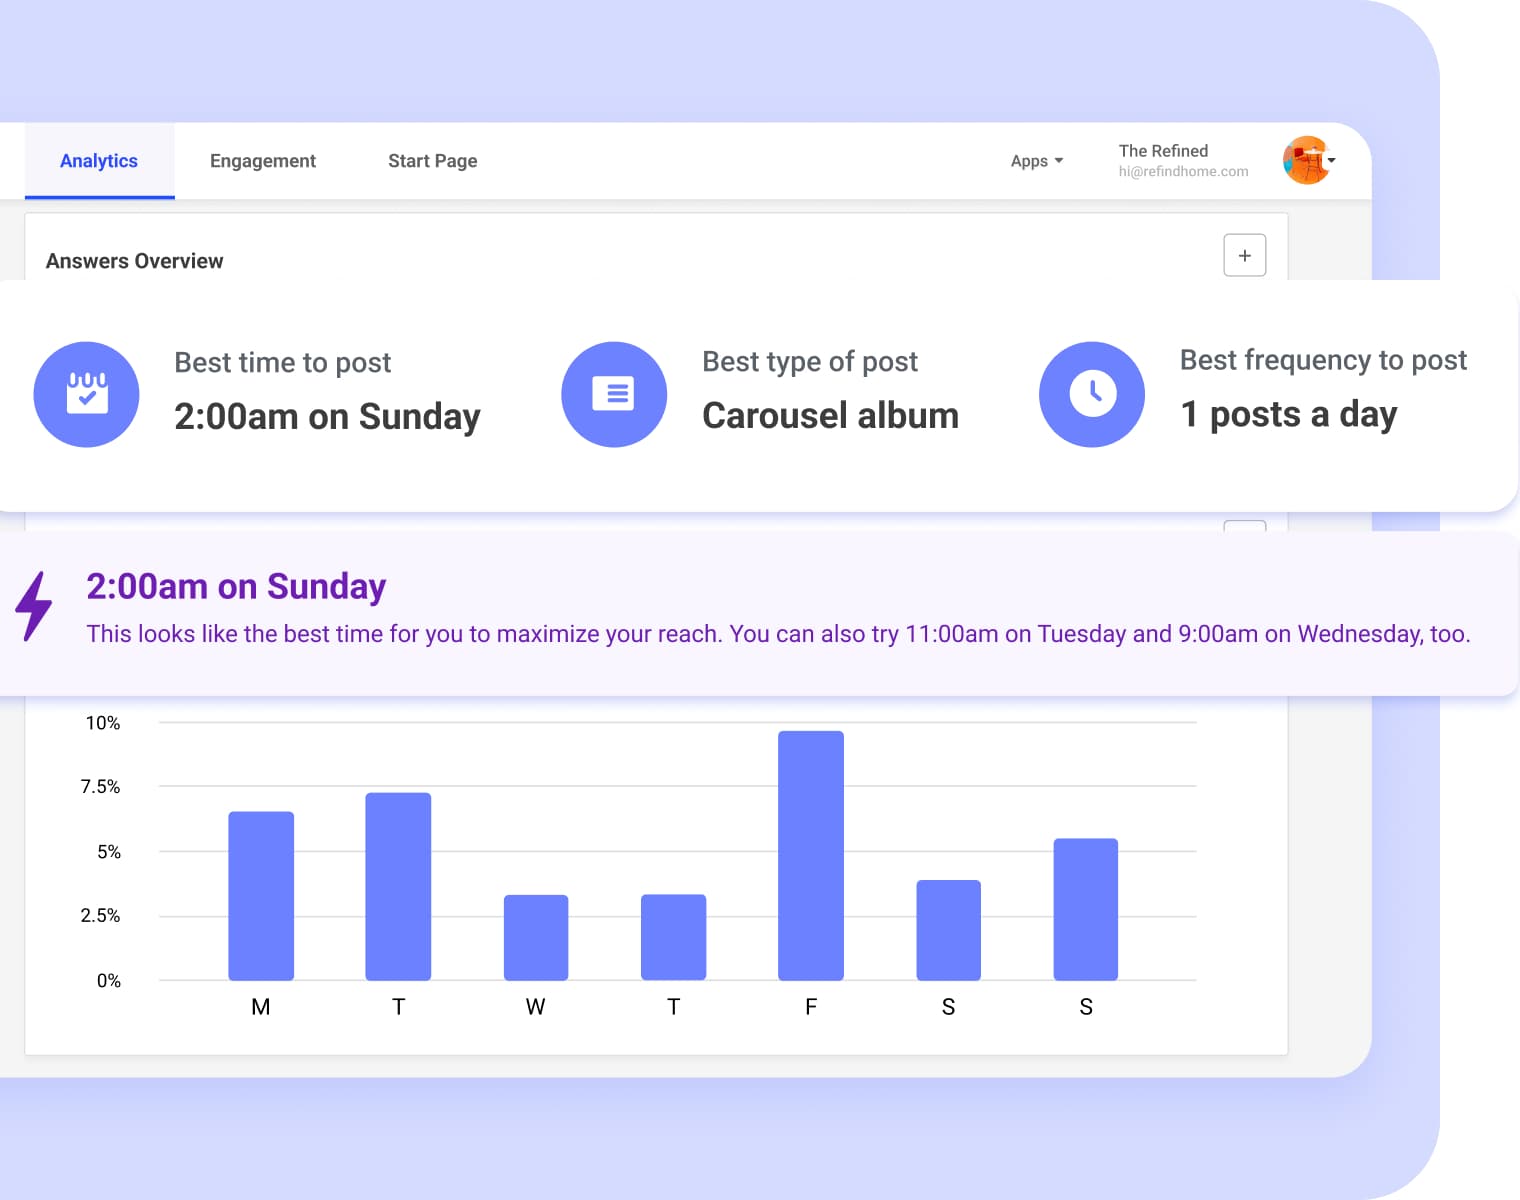This screenshot has height=1200, width=1520.
Task: Click the Saturday bar after Friday
Action: [948, 930]
